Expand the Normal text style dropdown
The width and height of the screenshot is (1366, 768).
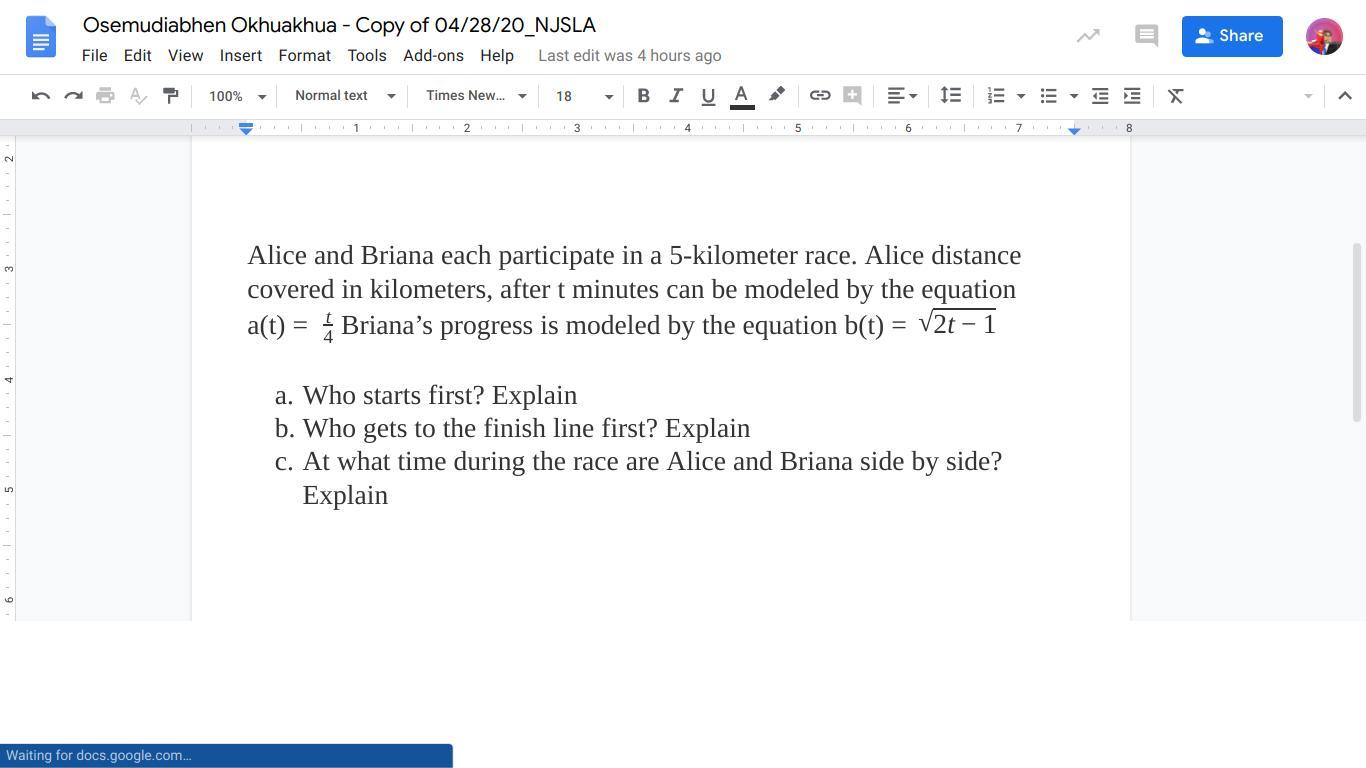pyautogui.click(x=345, y=96)
